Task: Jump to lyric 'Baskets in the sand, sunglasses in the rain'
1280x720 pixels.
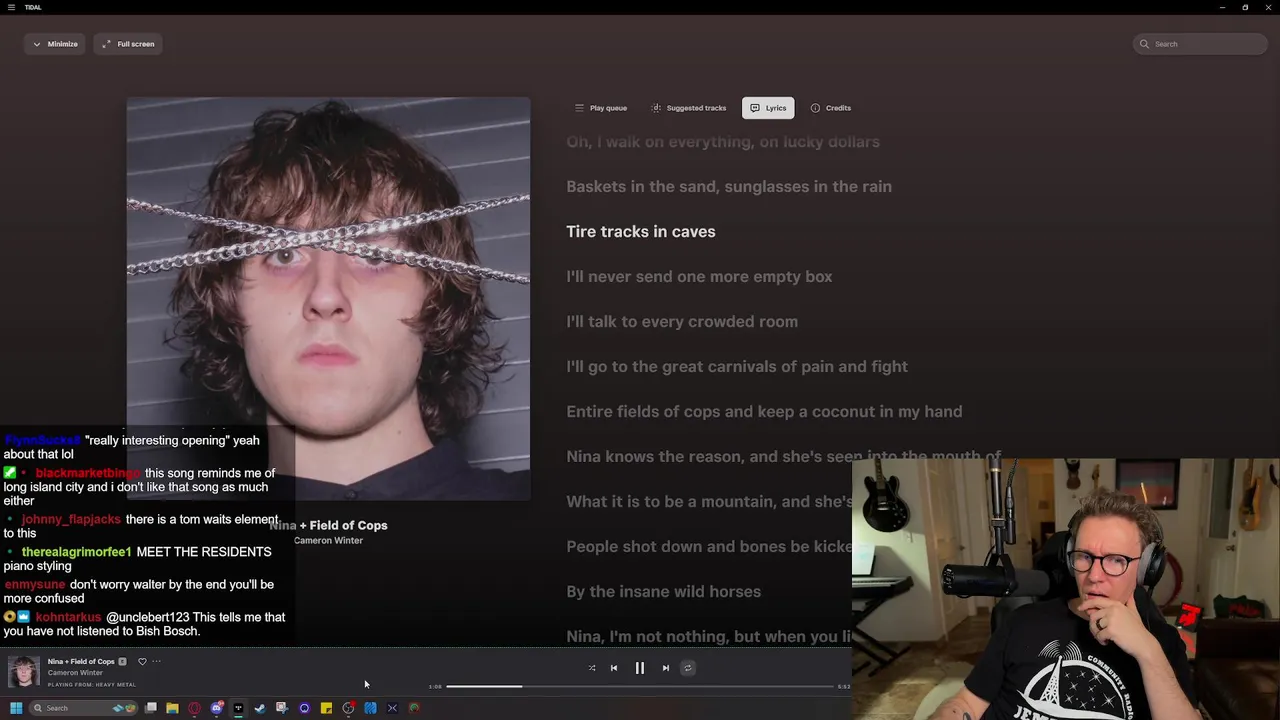Action: coord(729,186)
